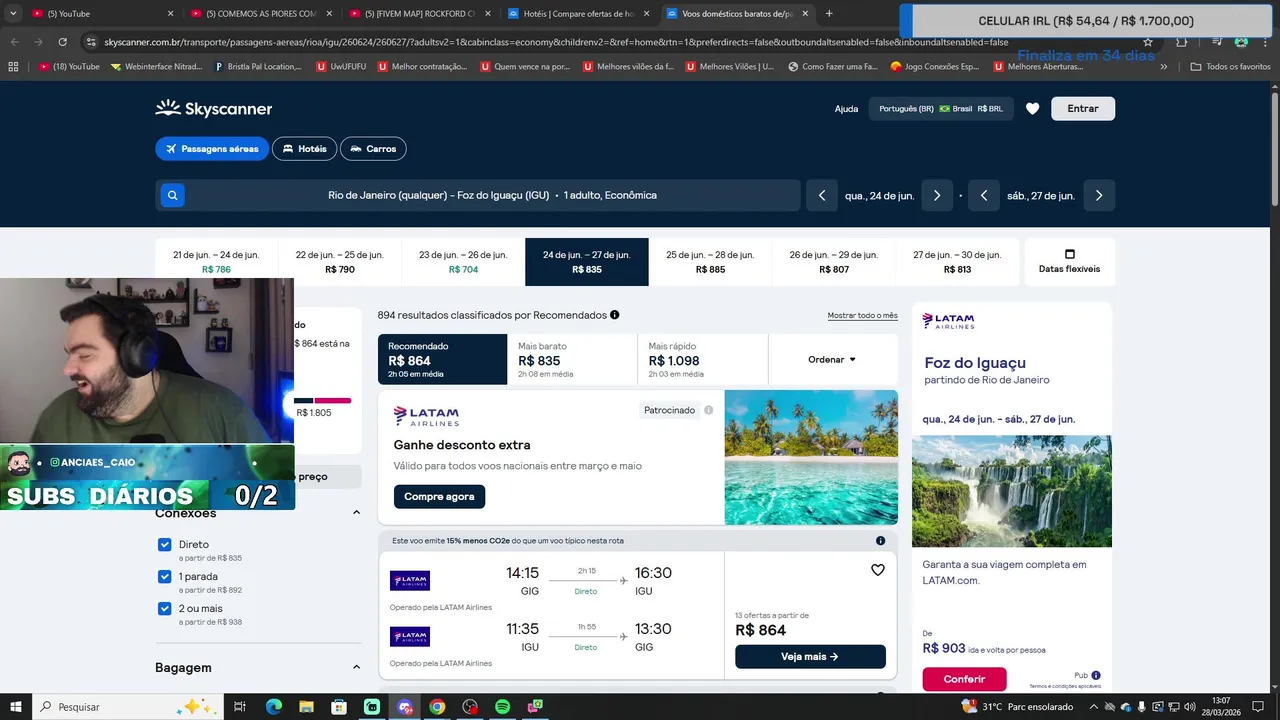The height and width of the screenshot is (720, 1280).
Task: Reload the page in browser
Action: click(62, 42)
